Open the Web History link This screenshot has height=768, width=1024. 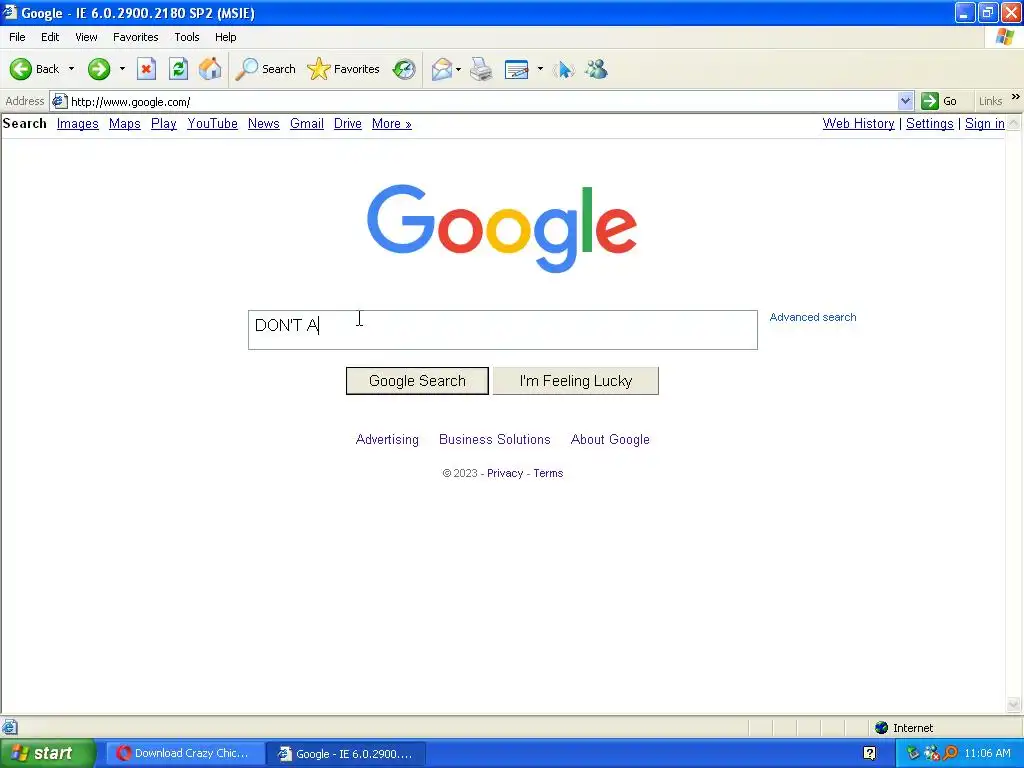click(858, 123)
